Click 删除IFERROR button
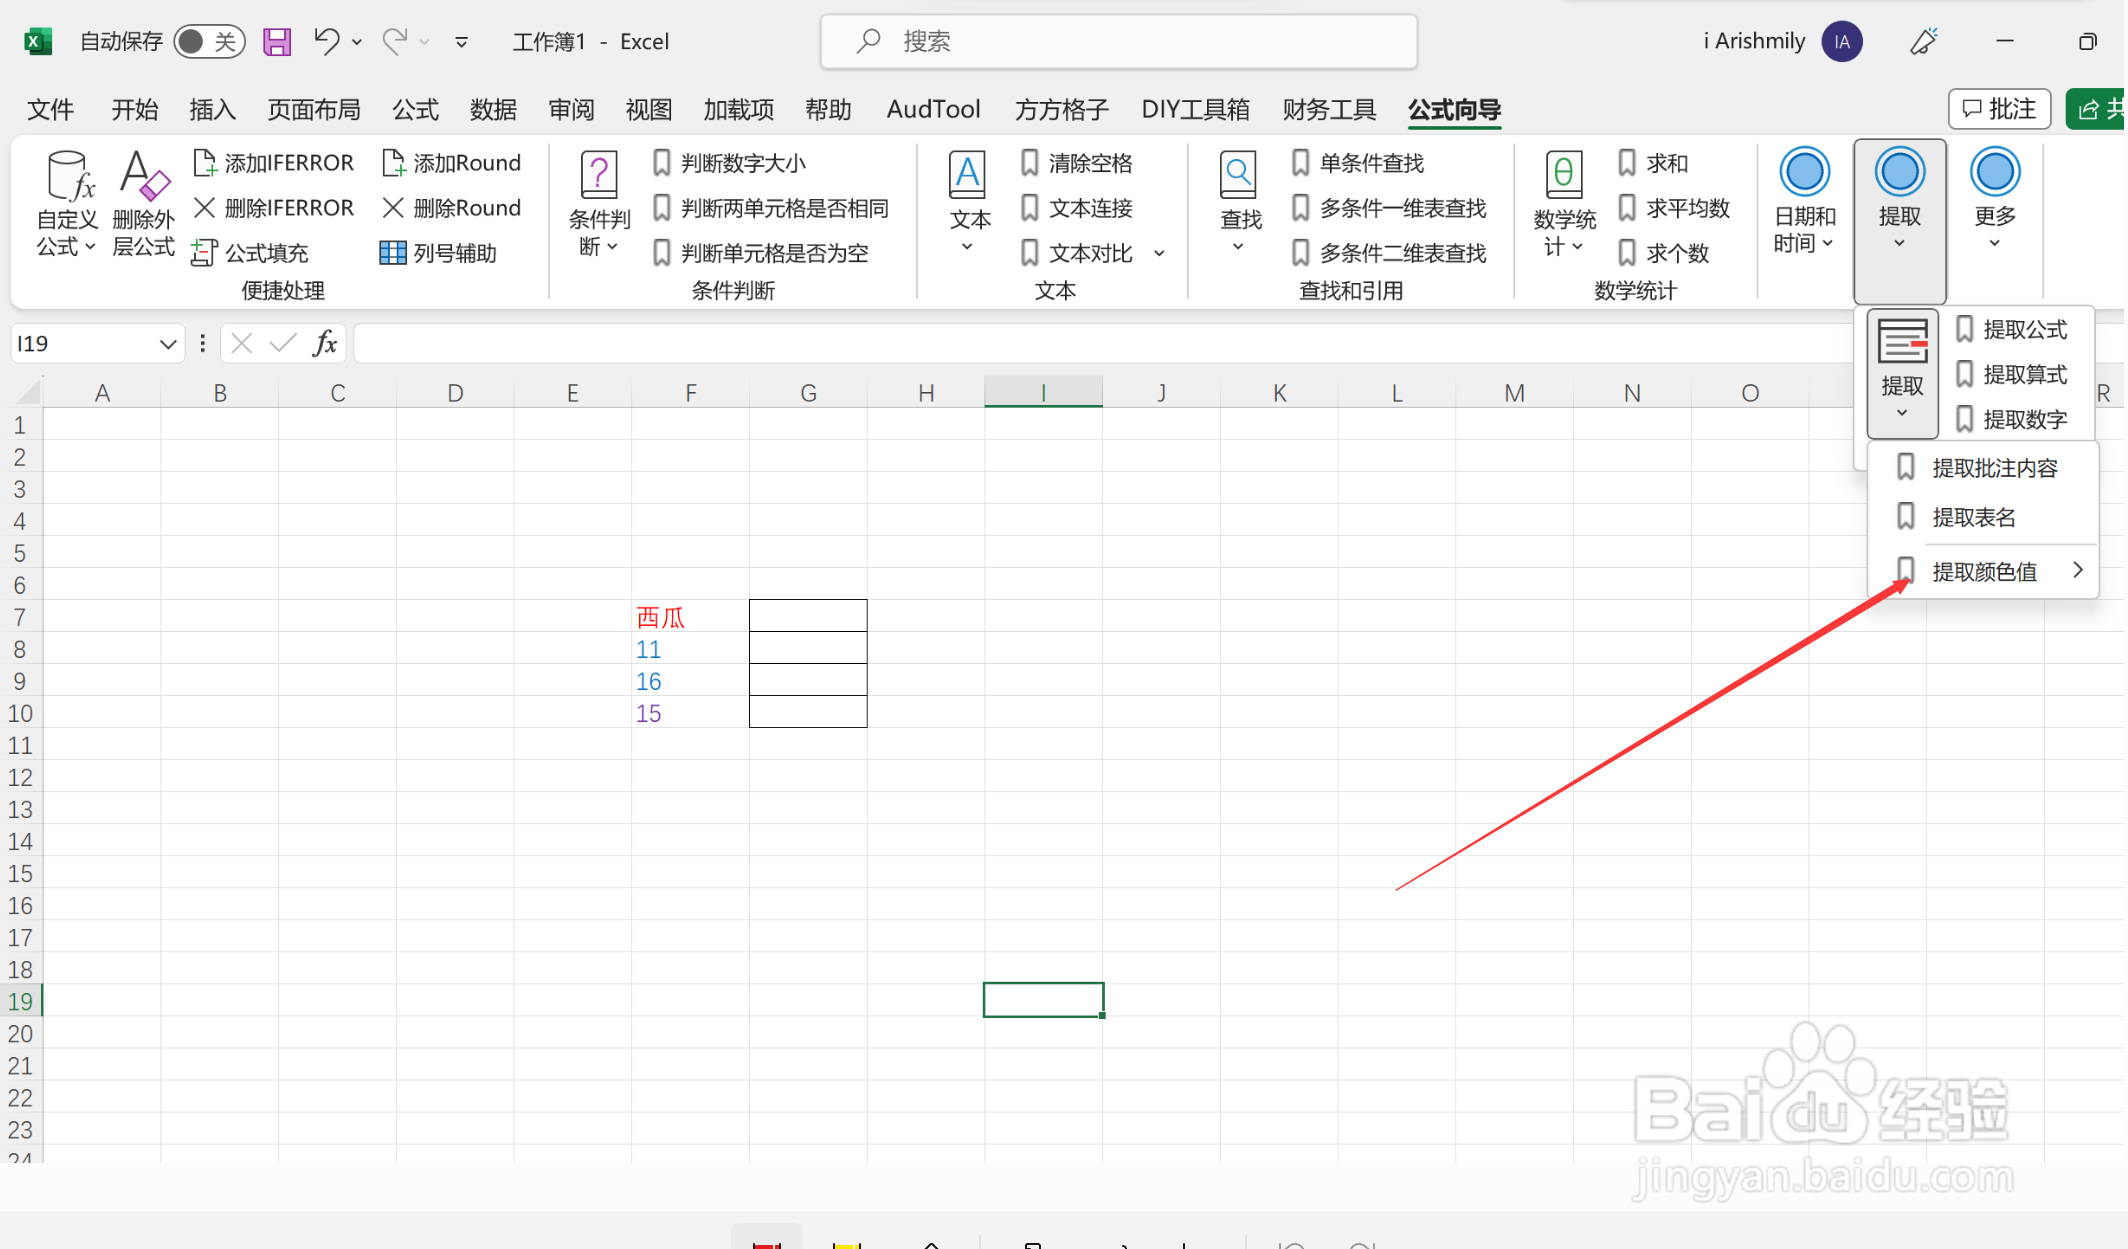Viewport: 2128px width, 1249px height. [273, 208]
